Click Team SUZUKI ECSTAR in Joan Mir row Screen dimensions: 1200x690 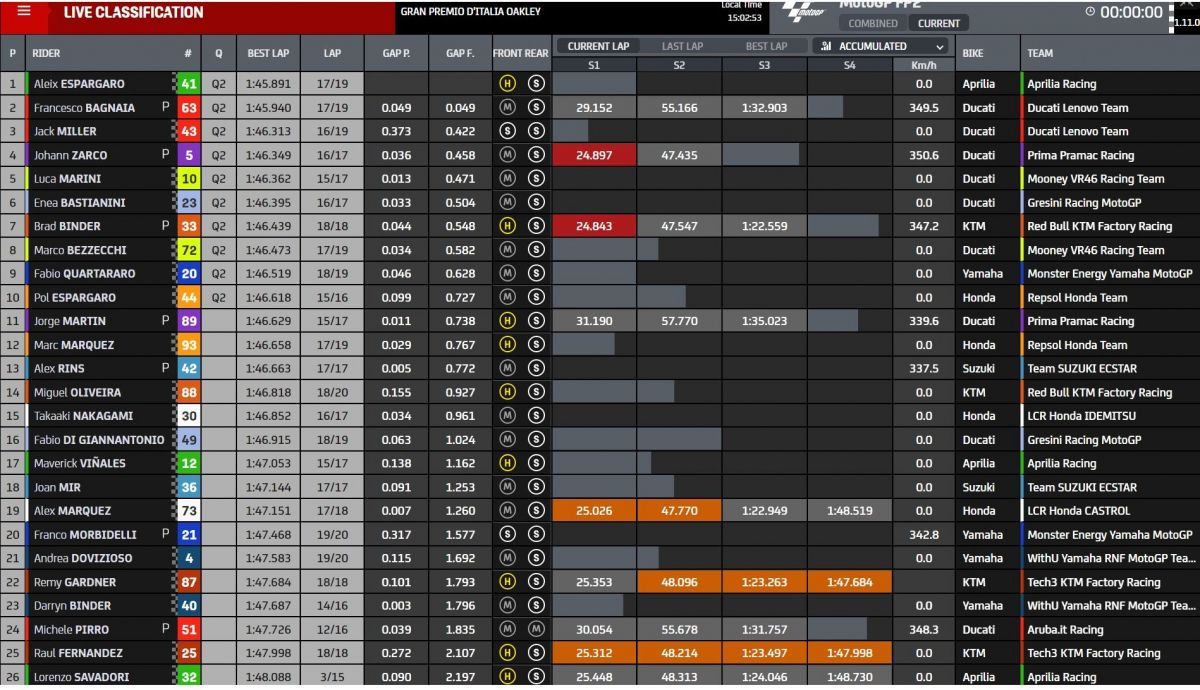coord(1082,487)
